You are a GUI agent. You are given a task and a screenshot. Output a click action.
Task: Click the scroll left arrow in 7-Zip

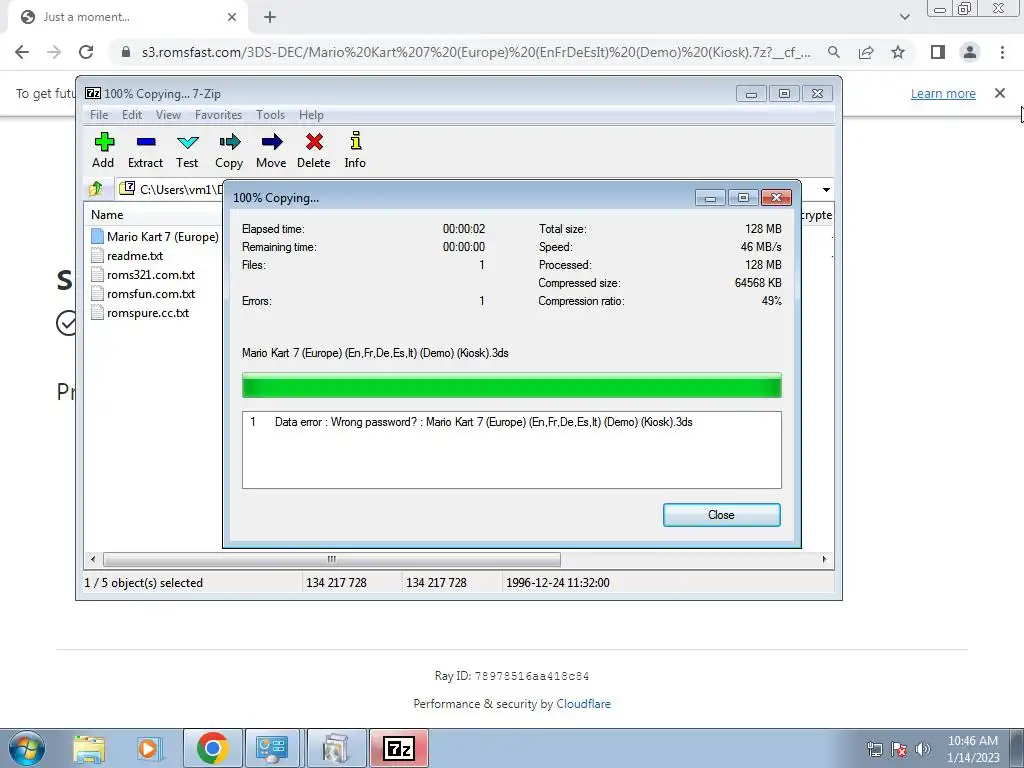[x=93, y=559]
